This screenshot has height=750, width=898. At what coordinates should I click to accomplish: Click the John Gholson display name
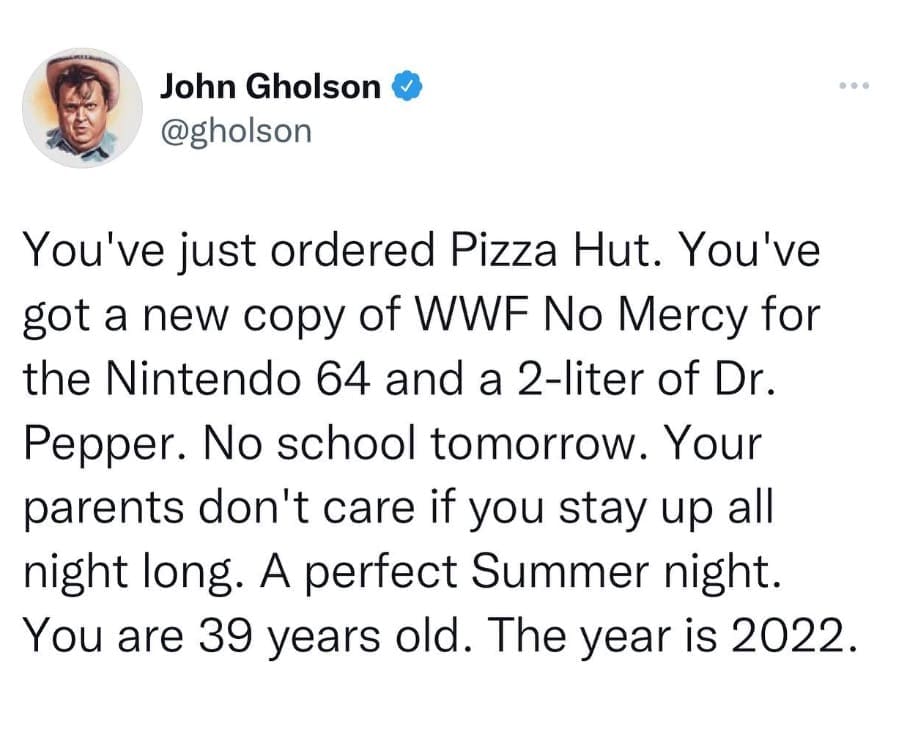point(270,88)
